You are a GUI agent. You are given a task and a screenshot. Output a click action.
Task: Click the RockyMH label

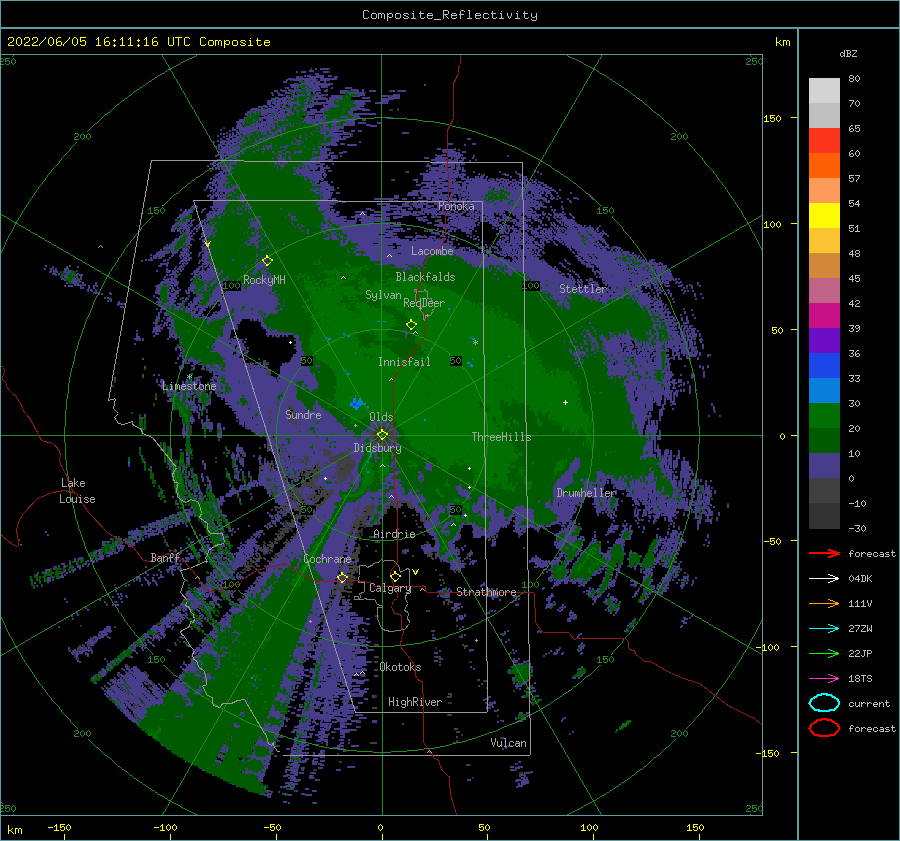point(264,280)
